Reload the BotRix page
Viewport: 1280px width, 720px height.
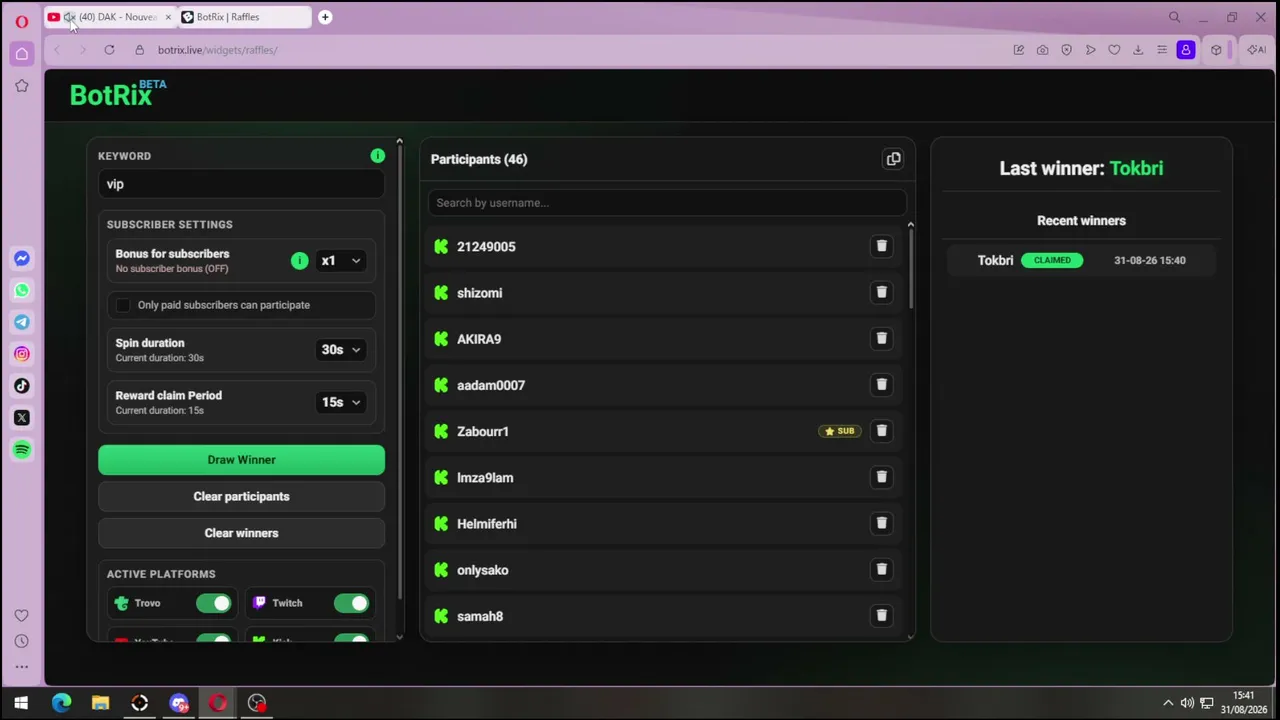coord(109,50)
